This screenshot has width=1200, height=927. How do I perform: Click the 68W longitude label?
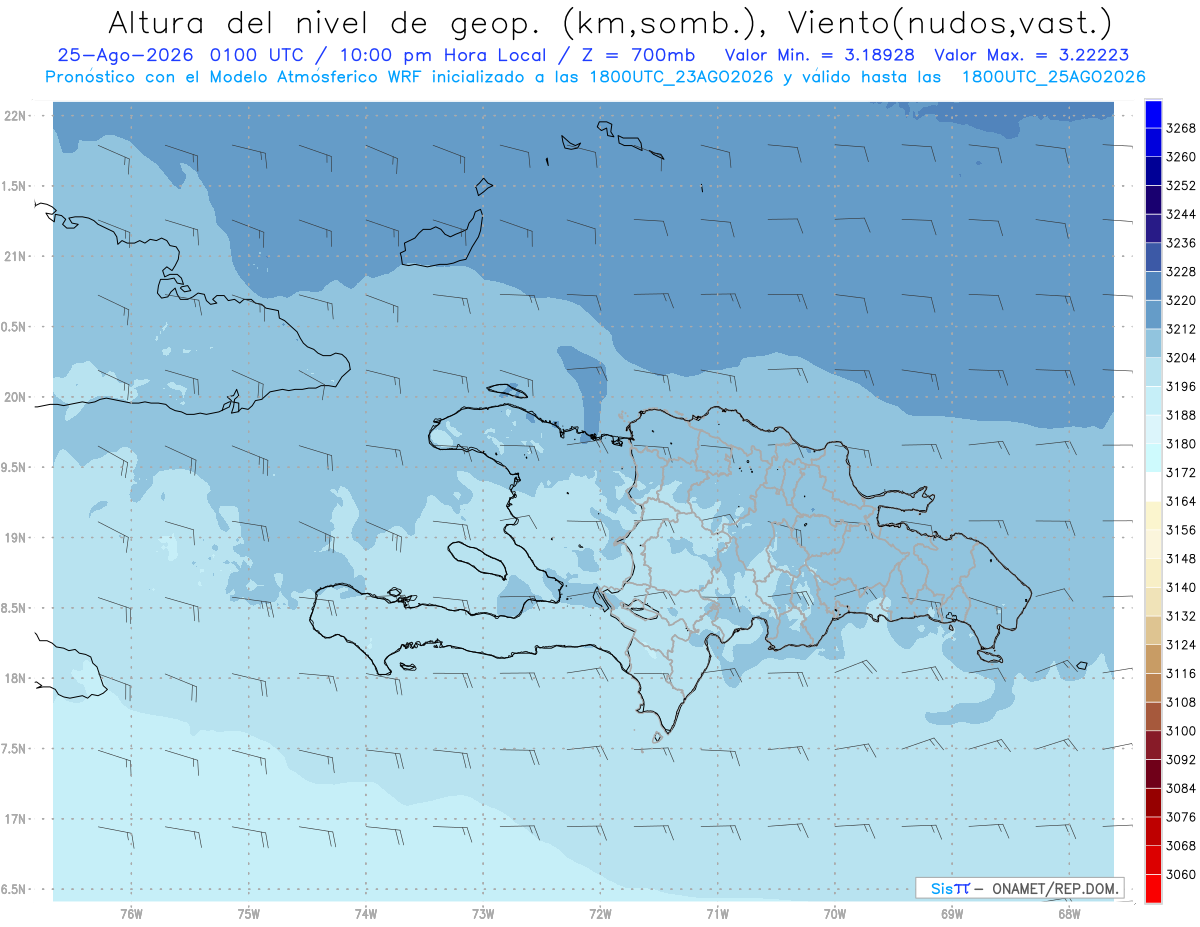(1069, 913)
